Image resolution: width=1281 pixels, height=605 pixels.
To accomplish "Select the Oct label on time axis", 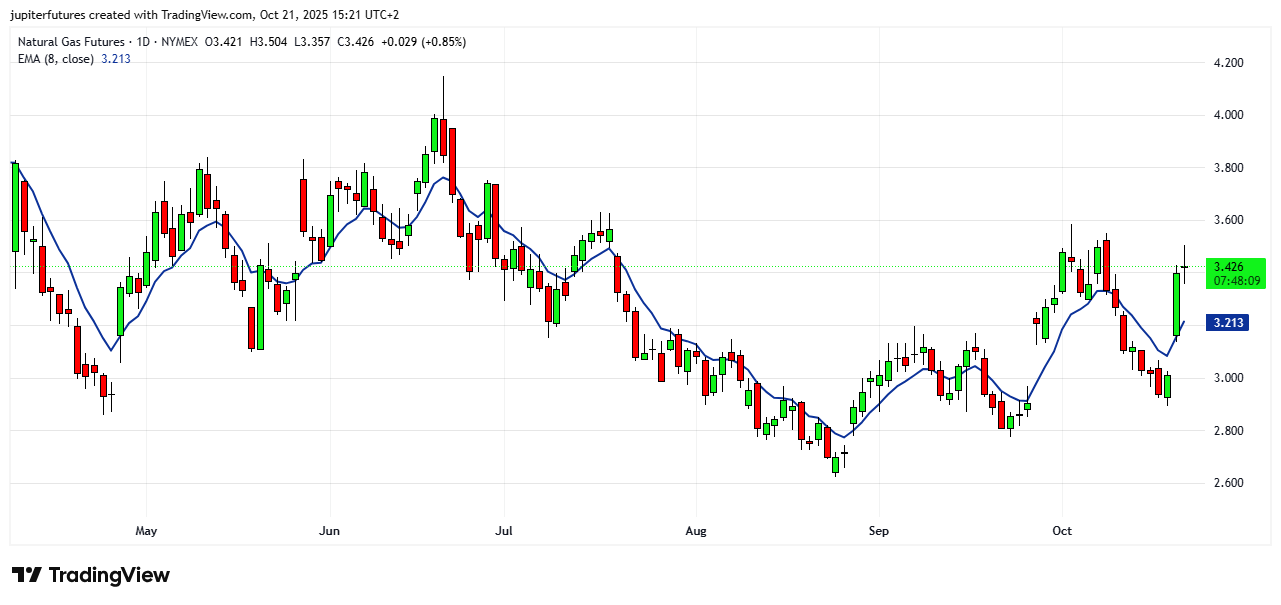I will 1062,531.
